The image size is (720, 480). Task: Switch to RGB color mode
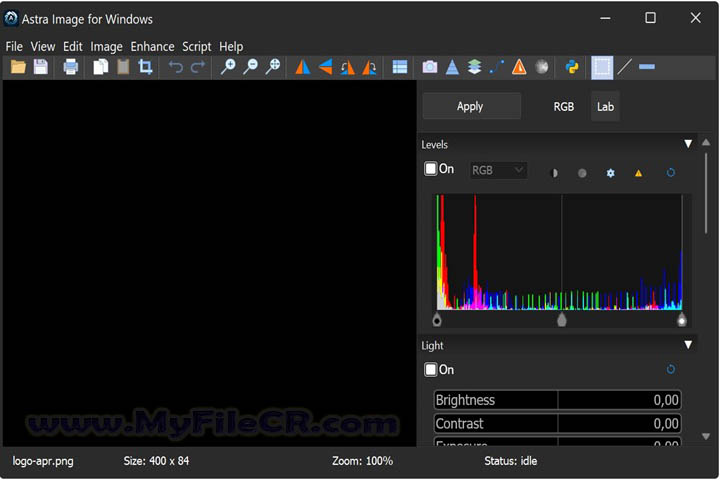pos(563,107)
